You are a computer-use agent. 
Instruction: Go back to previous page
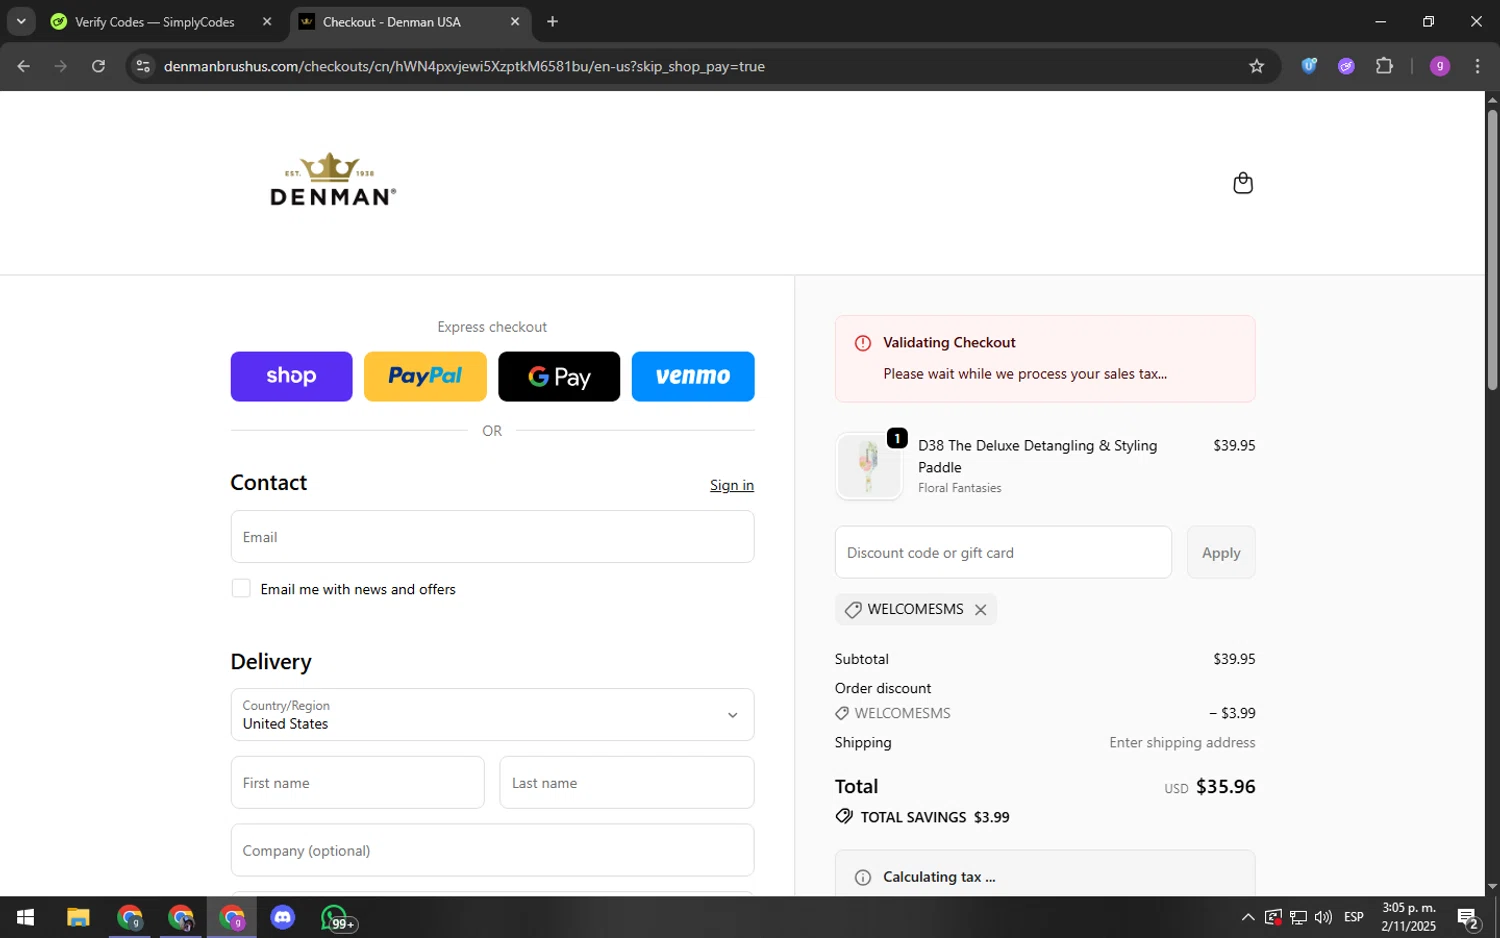click(x=23, y=66)
